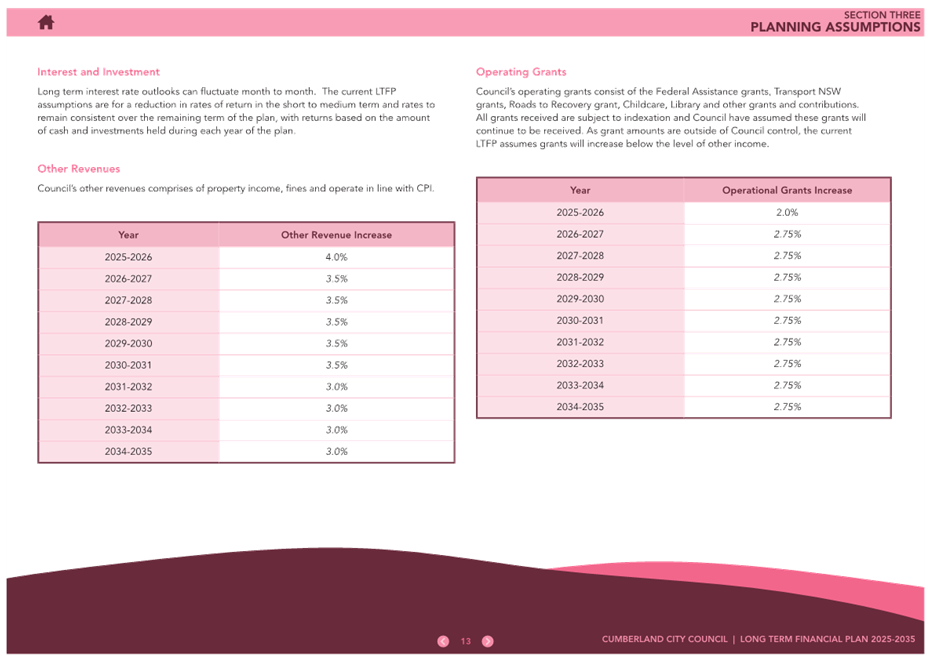This screenshot has width=930, height=660.
Task: Select the 4.0% other revenue value
Action: click(336, 257)
